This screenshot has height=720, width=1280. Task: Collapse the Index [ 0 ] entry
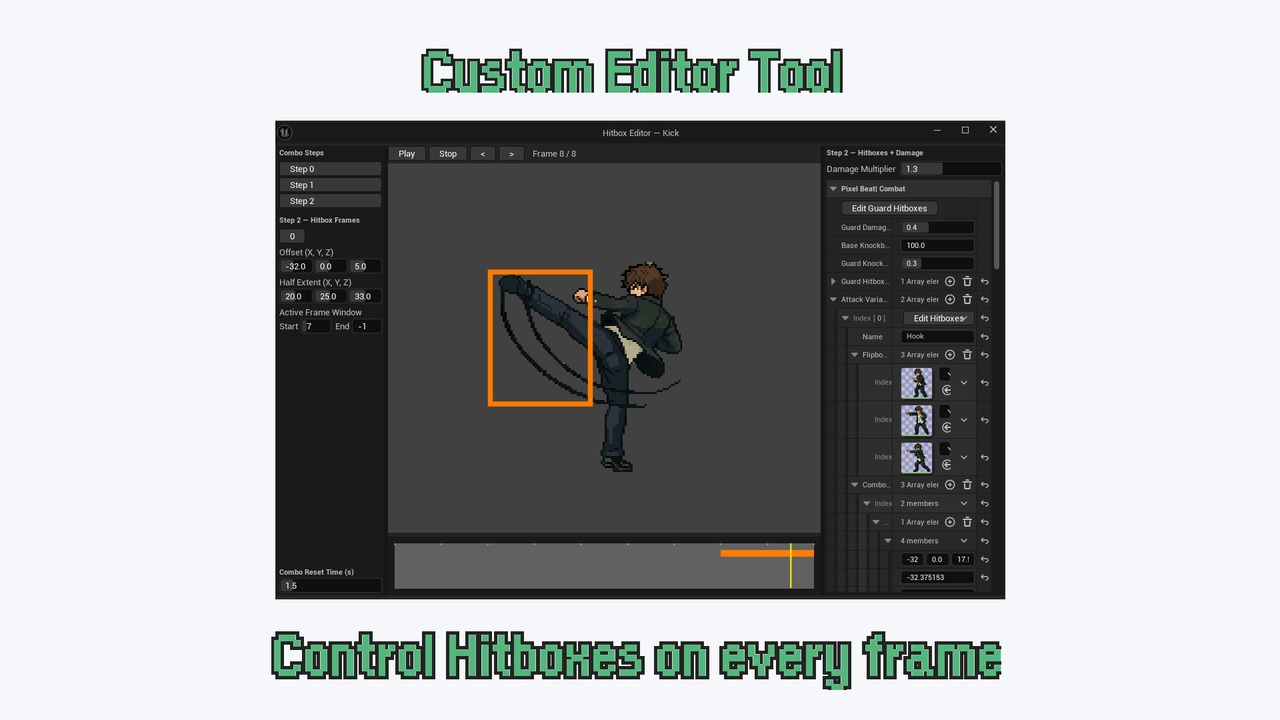[845, 318]
